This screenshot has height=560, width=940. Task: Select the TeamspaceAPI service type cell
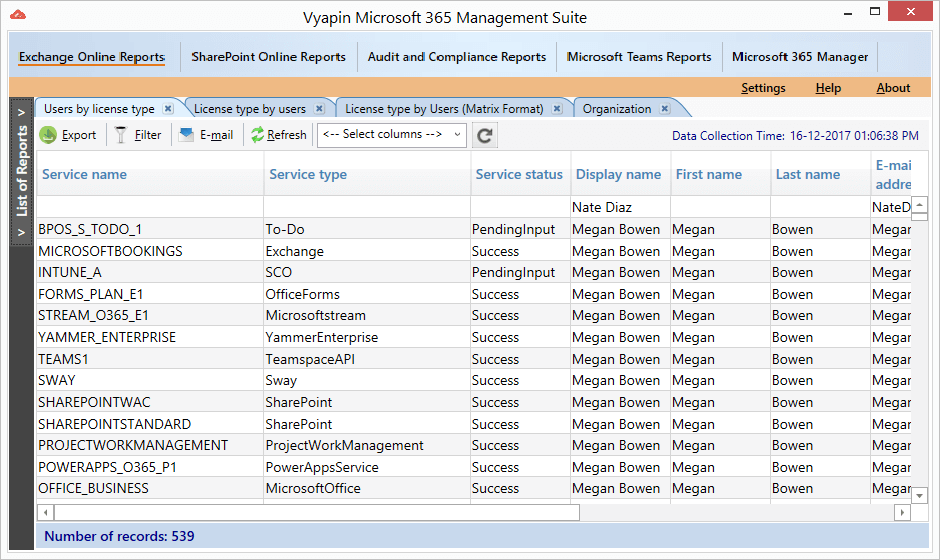[367, 359]
